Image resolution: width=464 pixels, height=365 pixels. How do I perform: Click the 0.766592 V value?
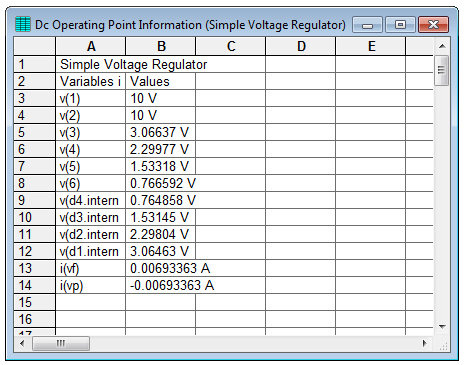point(163,183)
